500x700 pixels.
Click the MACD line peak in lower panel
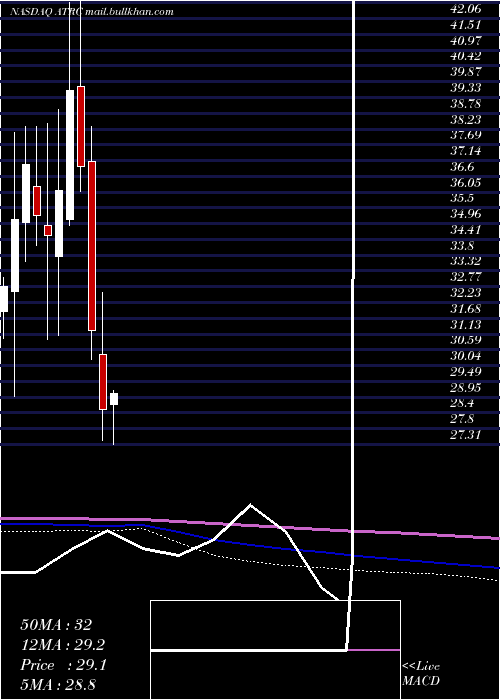[250, 504]
